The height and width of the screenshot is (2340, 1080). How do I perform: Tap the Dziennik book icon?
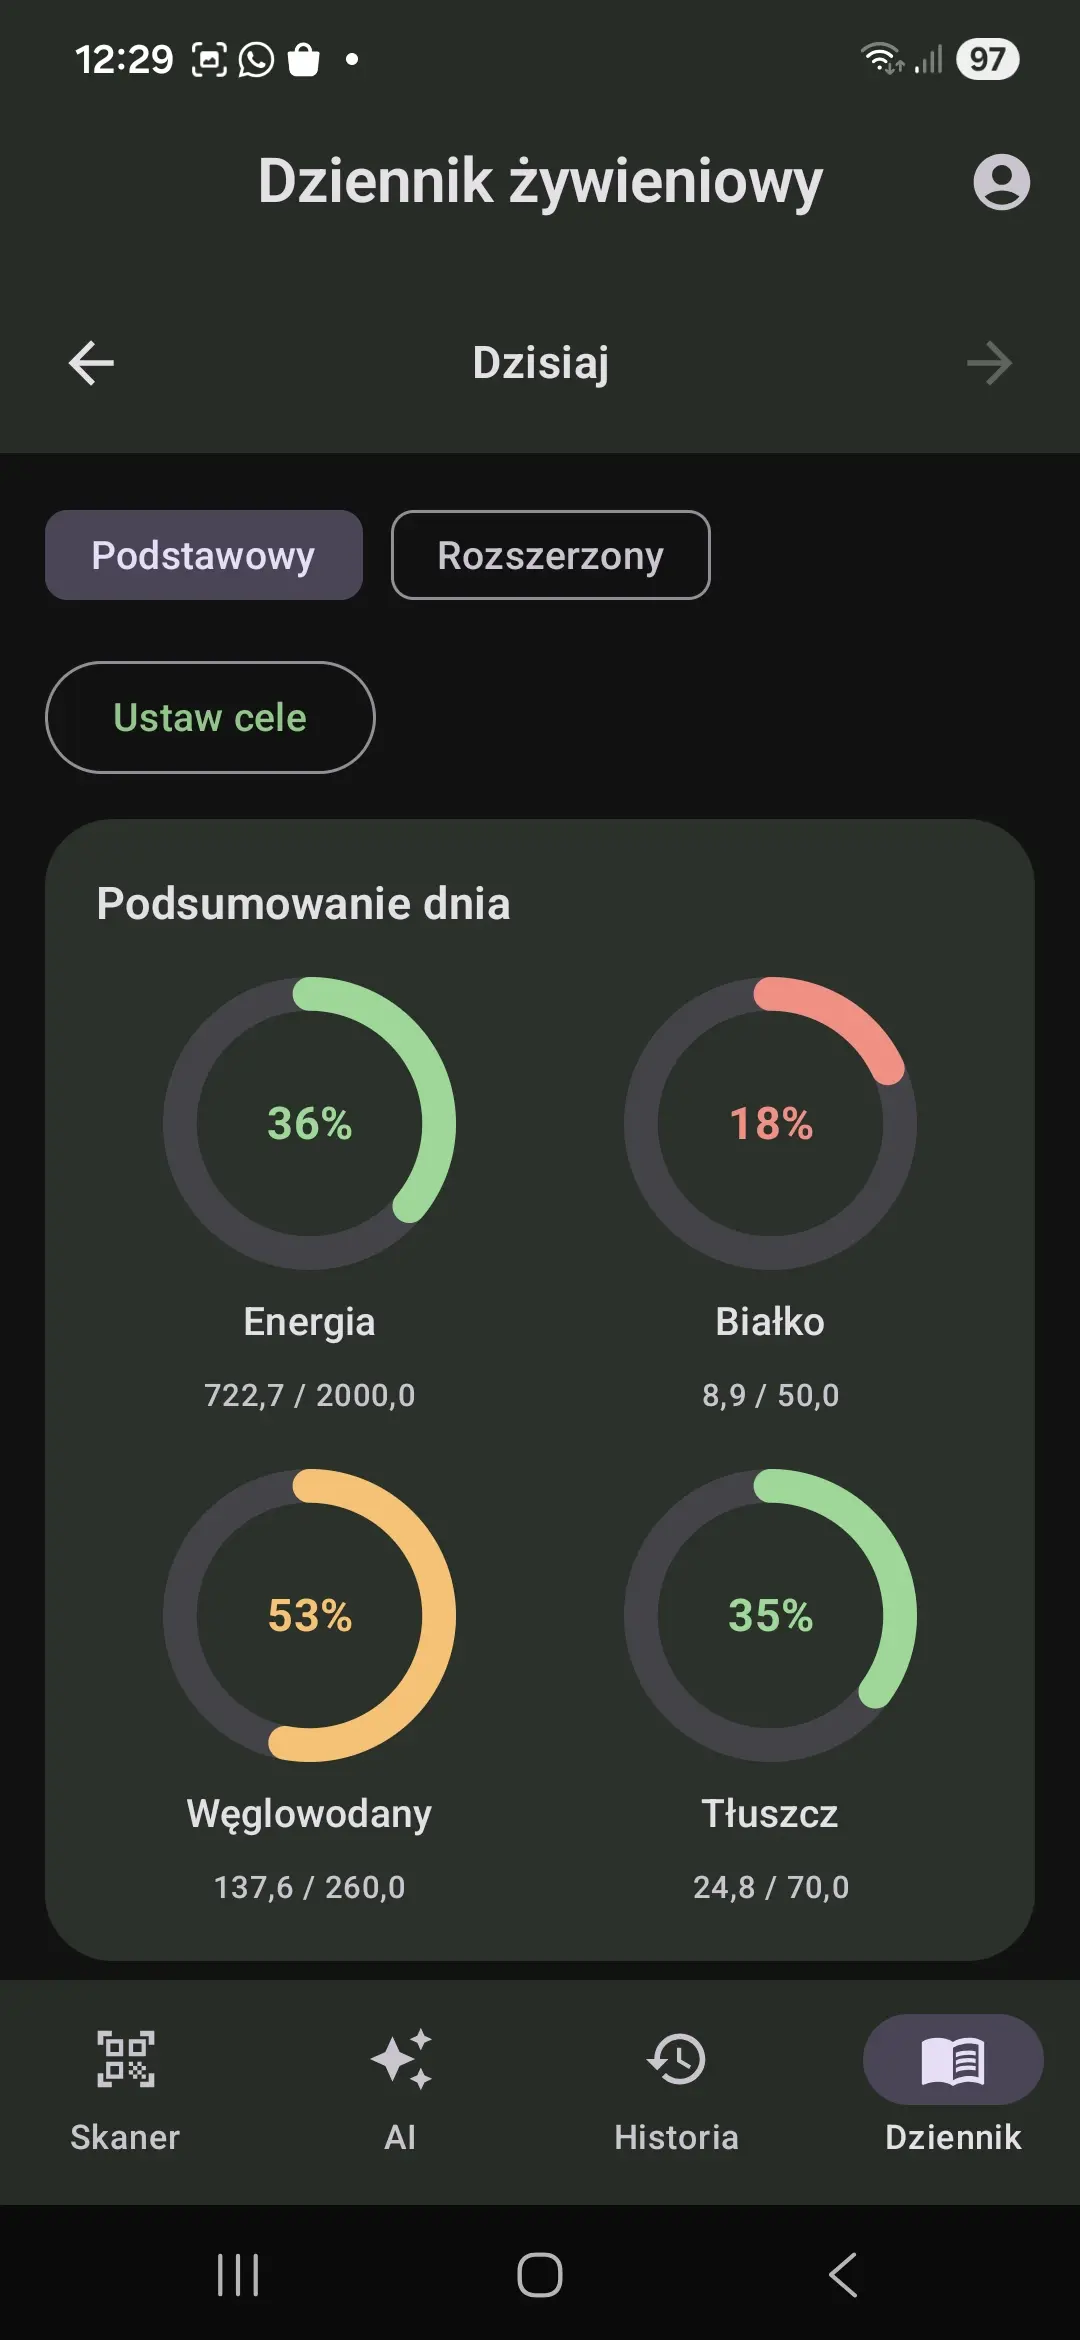[x=953, y=2059]
